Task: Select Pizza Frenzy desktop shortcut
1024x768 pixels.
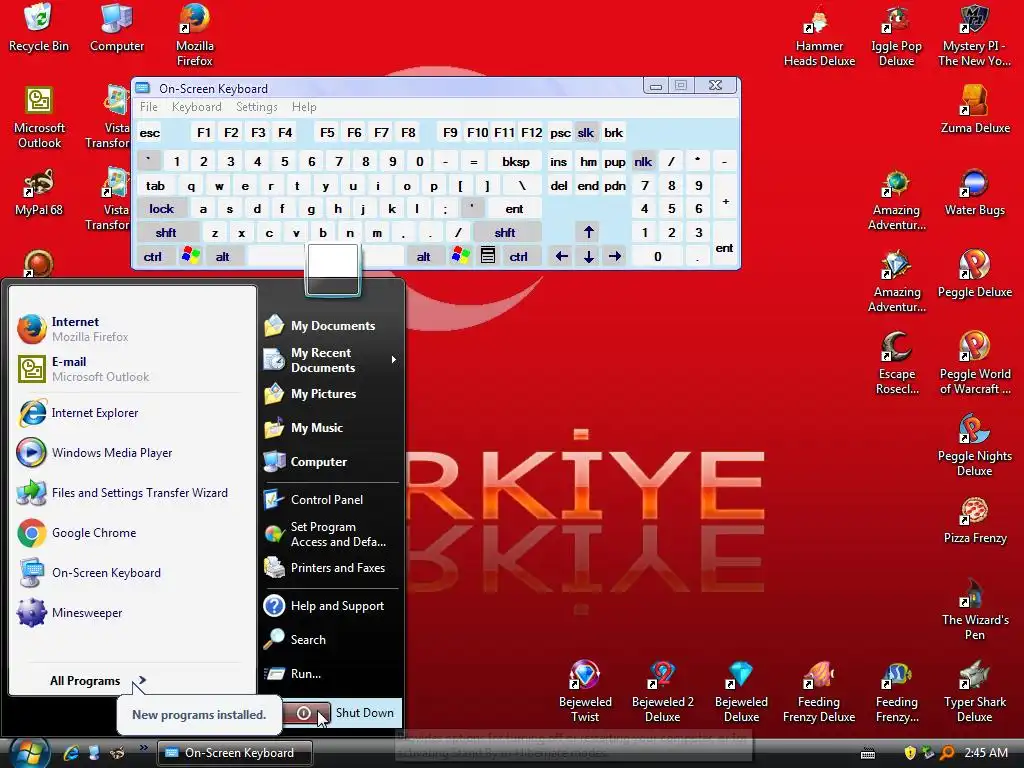Action: coord(974,519)
